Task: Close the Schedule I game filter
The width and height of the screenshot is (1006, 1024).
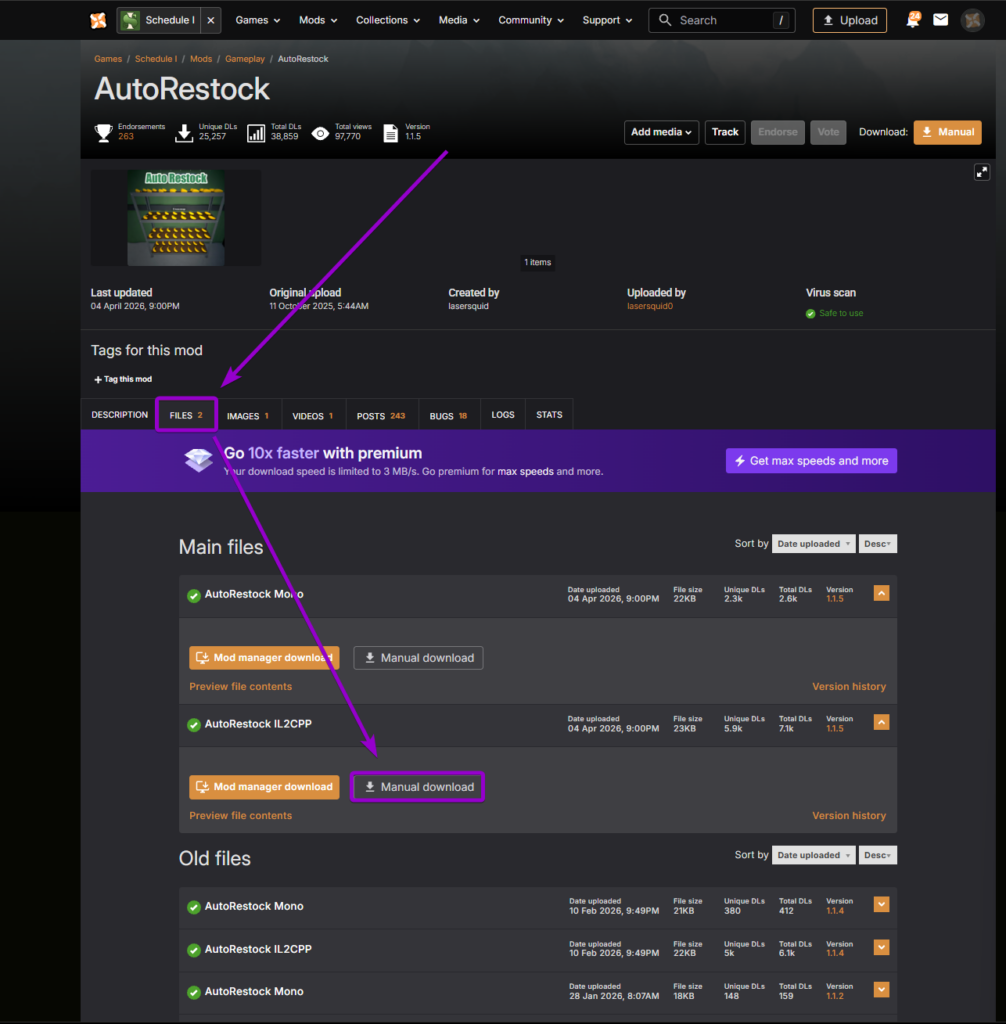Action: [x=210, y=20]
